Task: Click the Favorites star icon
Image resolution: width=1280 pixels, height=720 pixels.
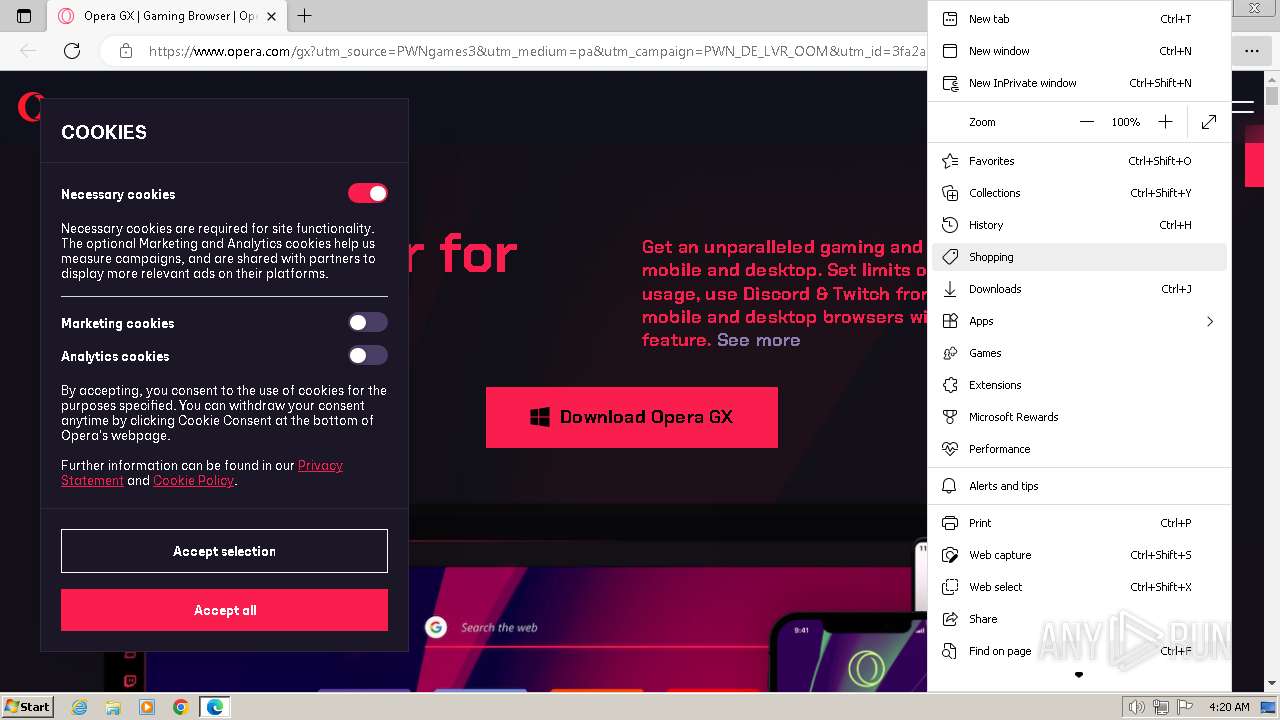Action: tap(950, 161)
